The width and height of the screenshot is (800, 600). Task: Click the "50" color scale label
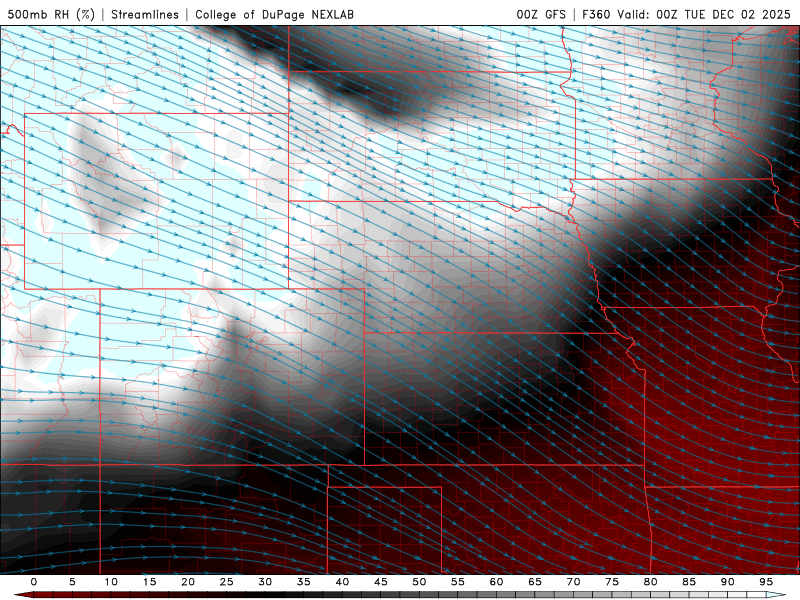tap(419, 582)
